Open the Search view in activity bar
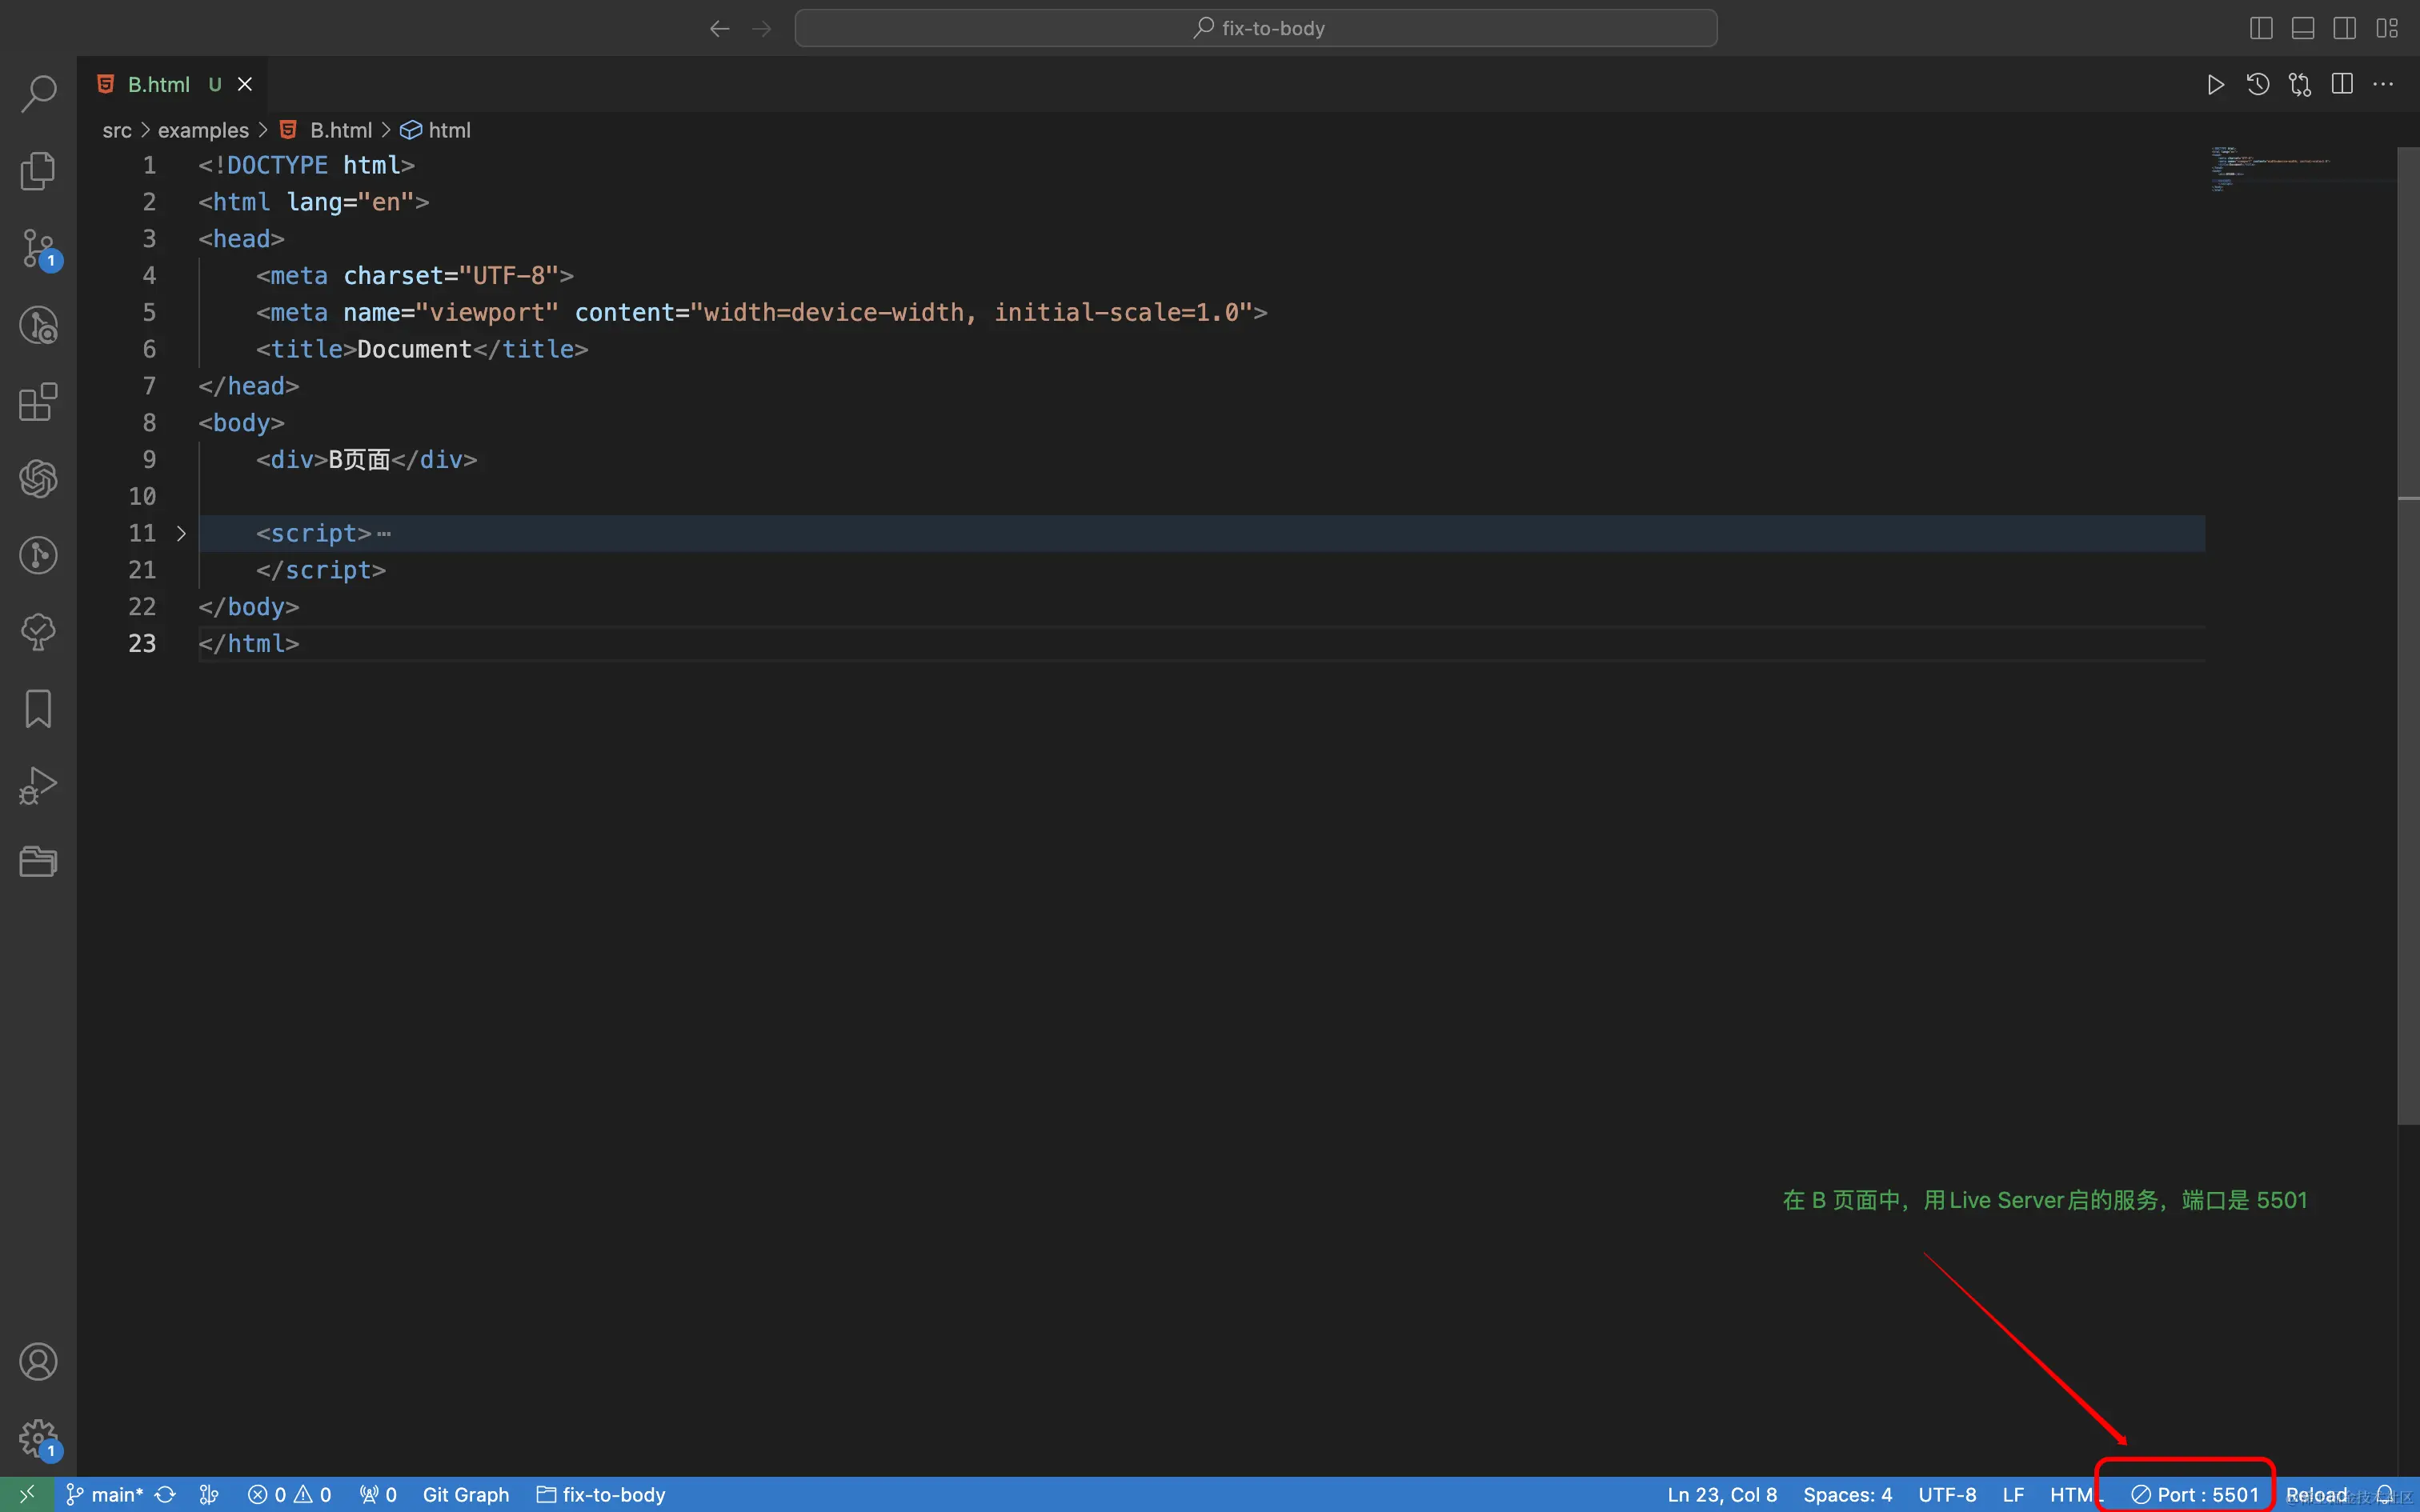Screen dimensions: 2420x1512 [x=38, y=94]
